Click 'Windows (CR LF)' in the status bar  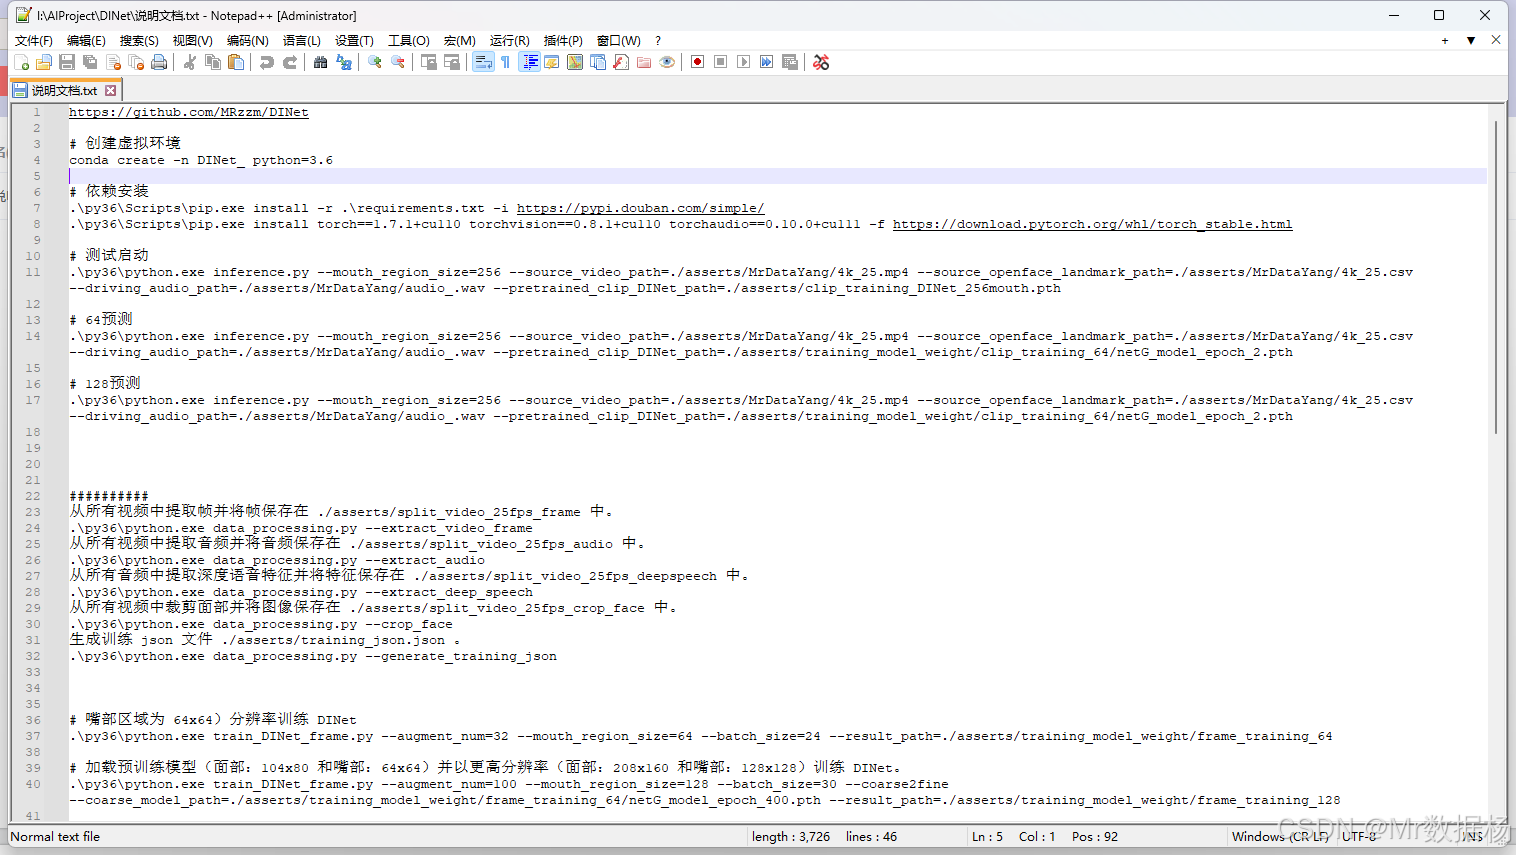(1280, 836)
